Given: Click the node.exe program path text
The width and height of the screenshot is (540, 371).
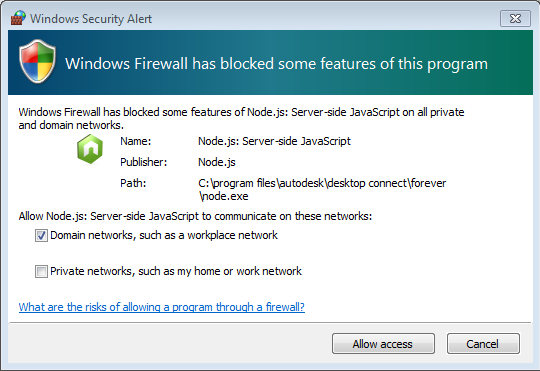Looking at the screenshot, I should 322,189.
